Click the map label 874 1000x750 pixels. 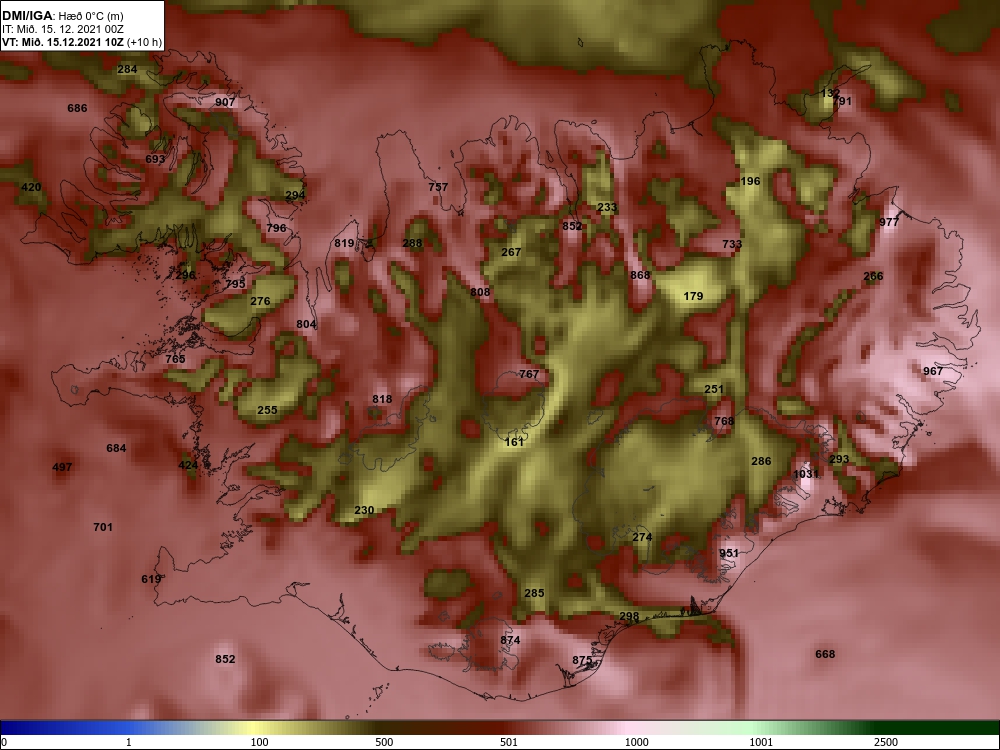tap(510, 640)
